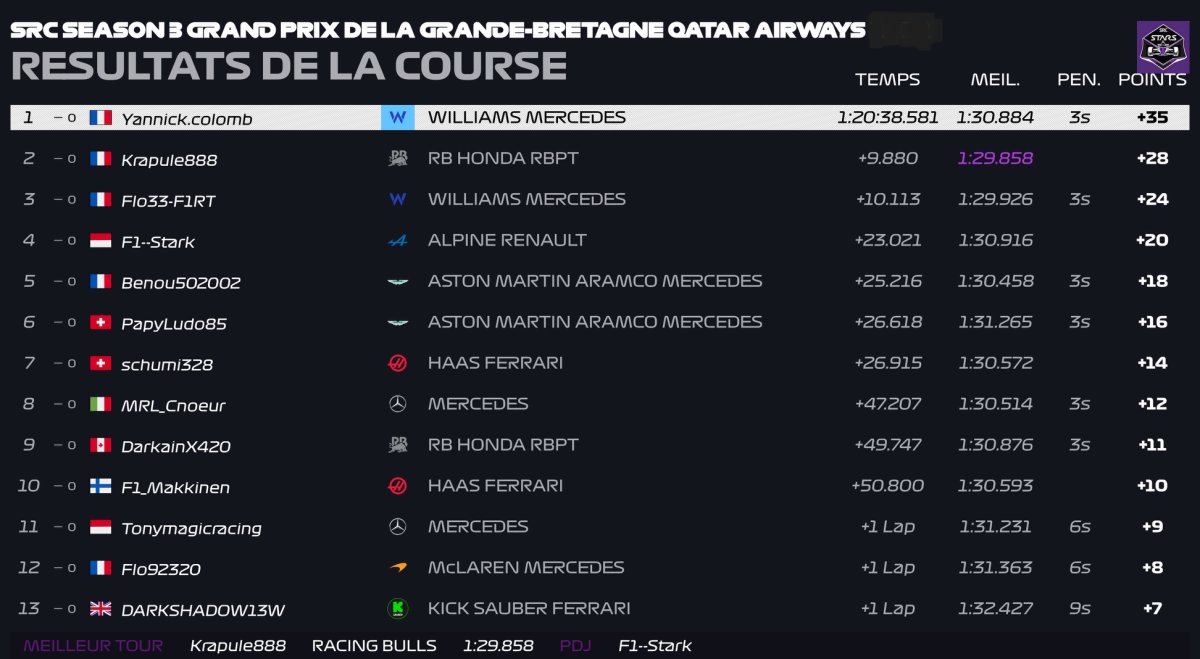Click the MEILLEUR TOUR label at bottom
This screenshot has height=659, width=1200.
point(93,645)
